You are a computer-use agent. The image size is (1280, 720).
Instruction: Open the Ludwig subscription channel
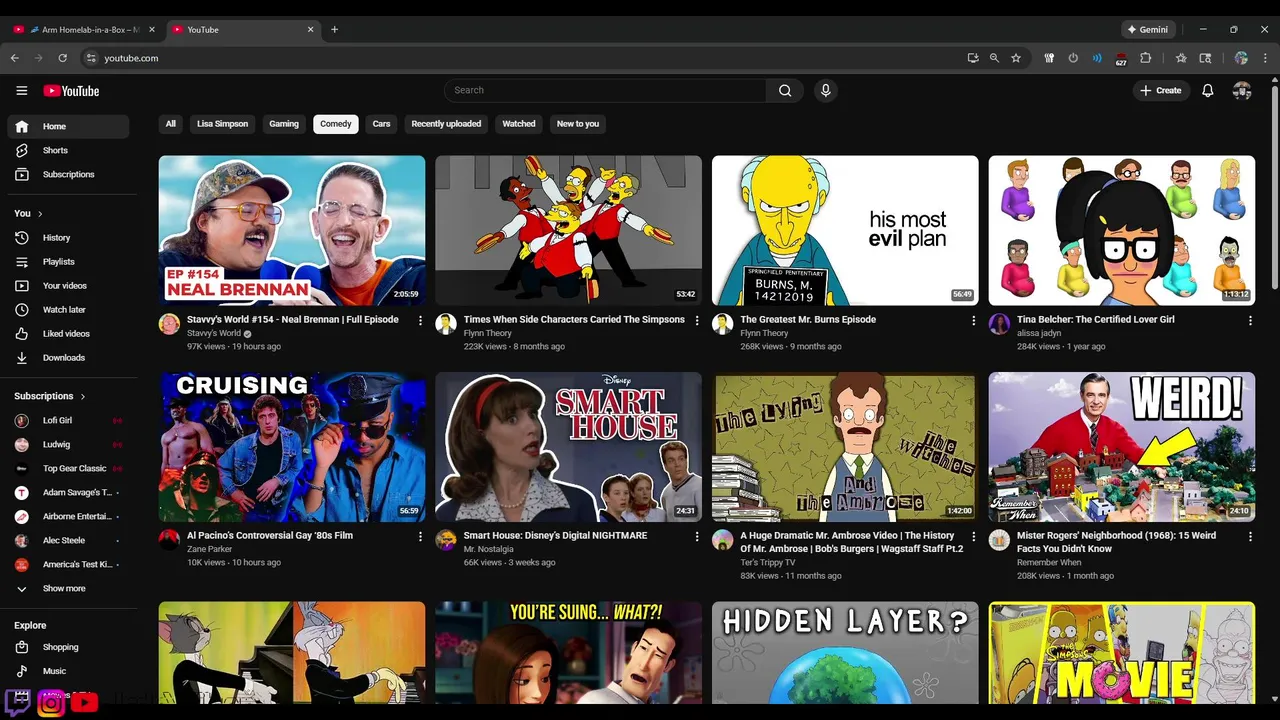[68, 444]
